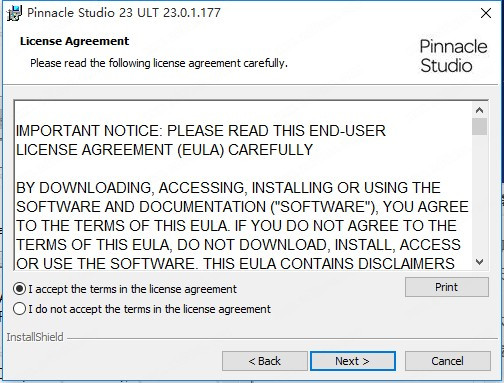Click the 'BY DOWNLOADING, ACCESSING' paragraph line

point(228,188)
